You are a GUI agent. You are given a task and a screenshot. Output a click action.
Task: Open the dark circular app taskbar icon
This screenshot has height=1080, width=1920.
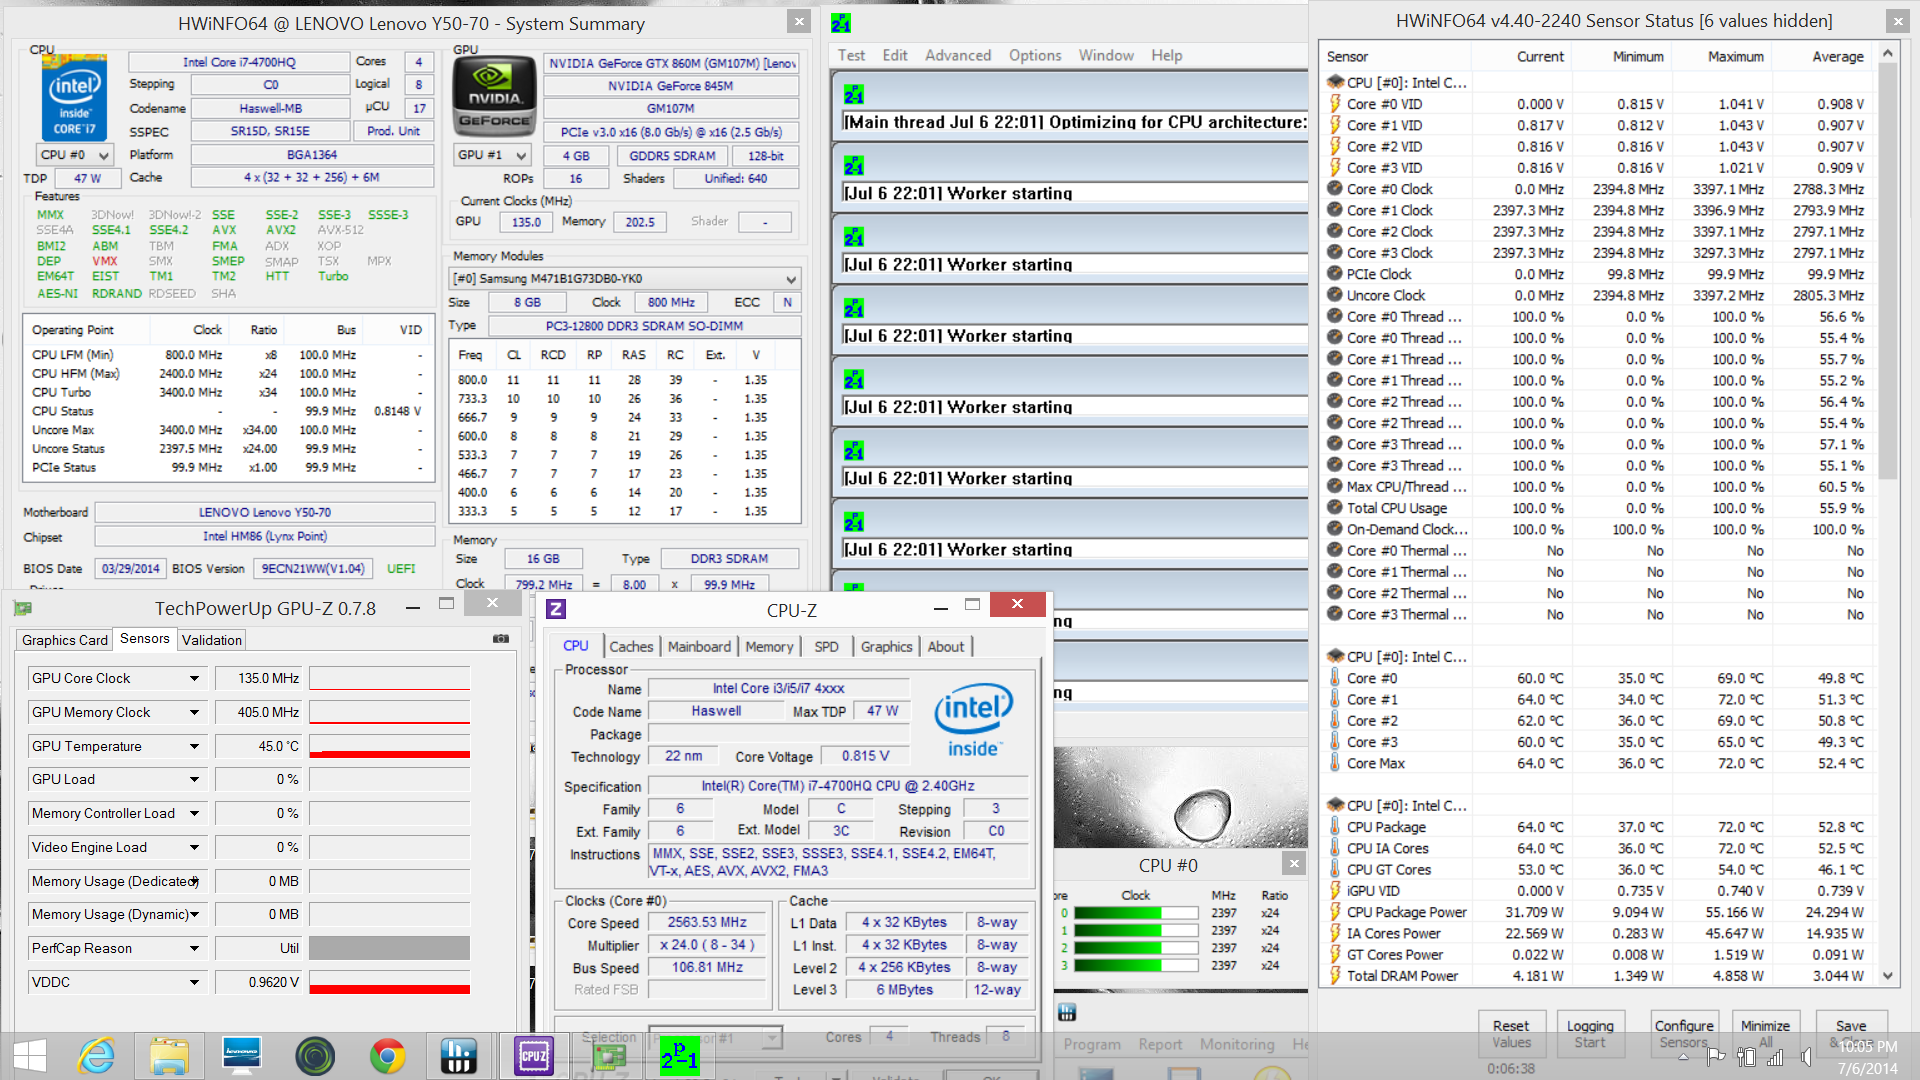click(315, 1056)
